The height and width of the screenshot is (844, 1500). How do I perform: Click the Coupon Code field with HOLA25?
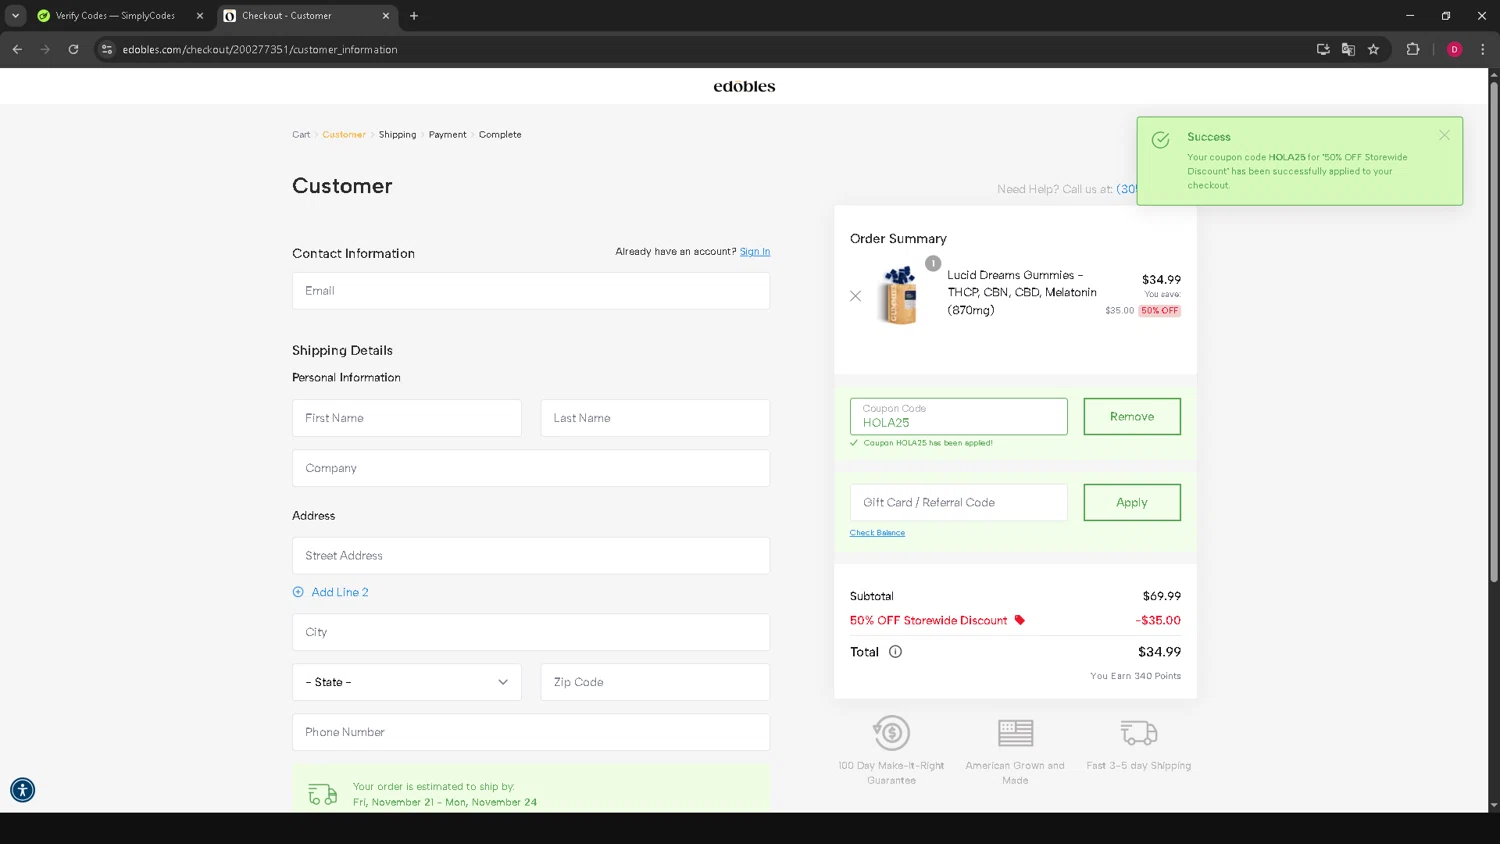[x=959, y=416]
